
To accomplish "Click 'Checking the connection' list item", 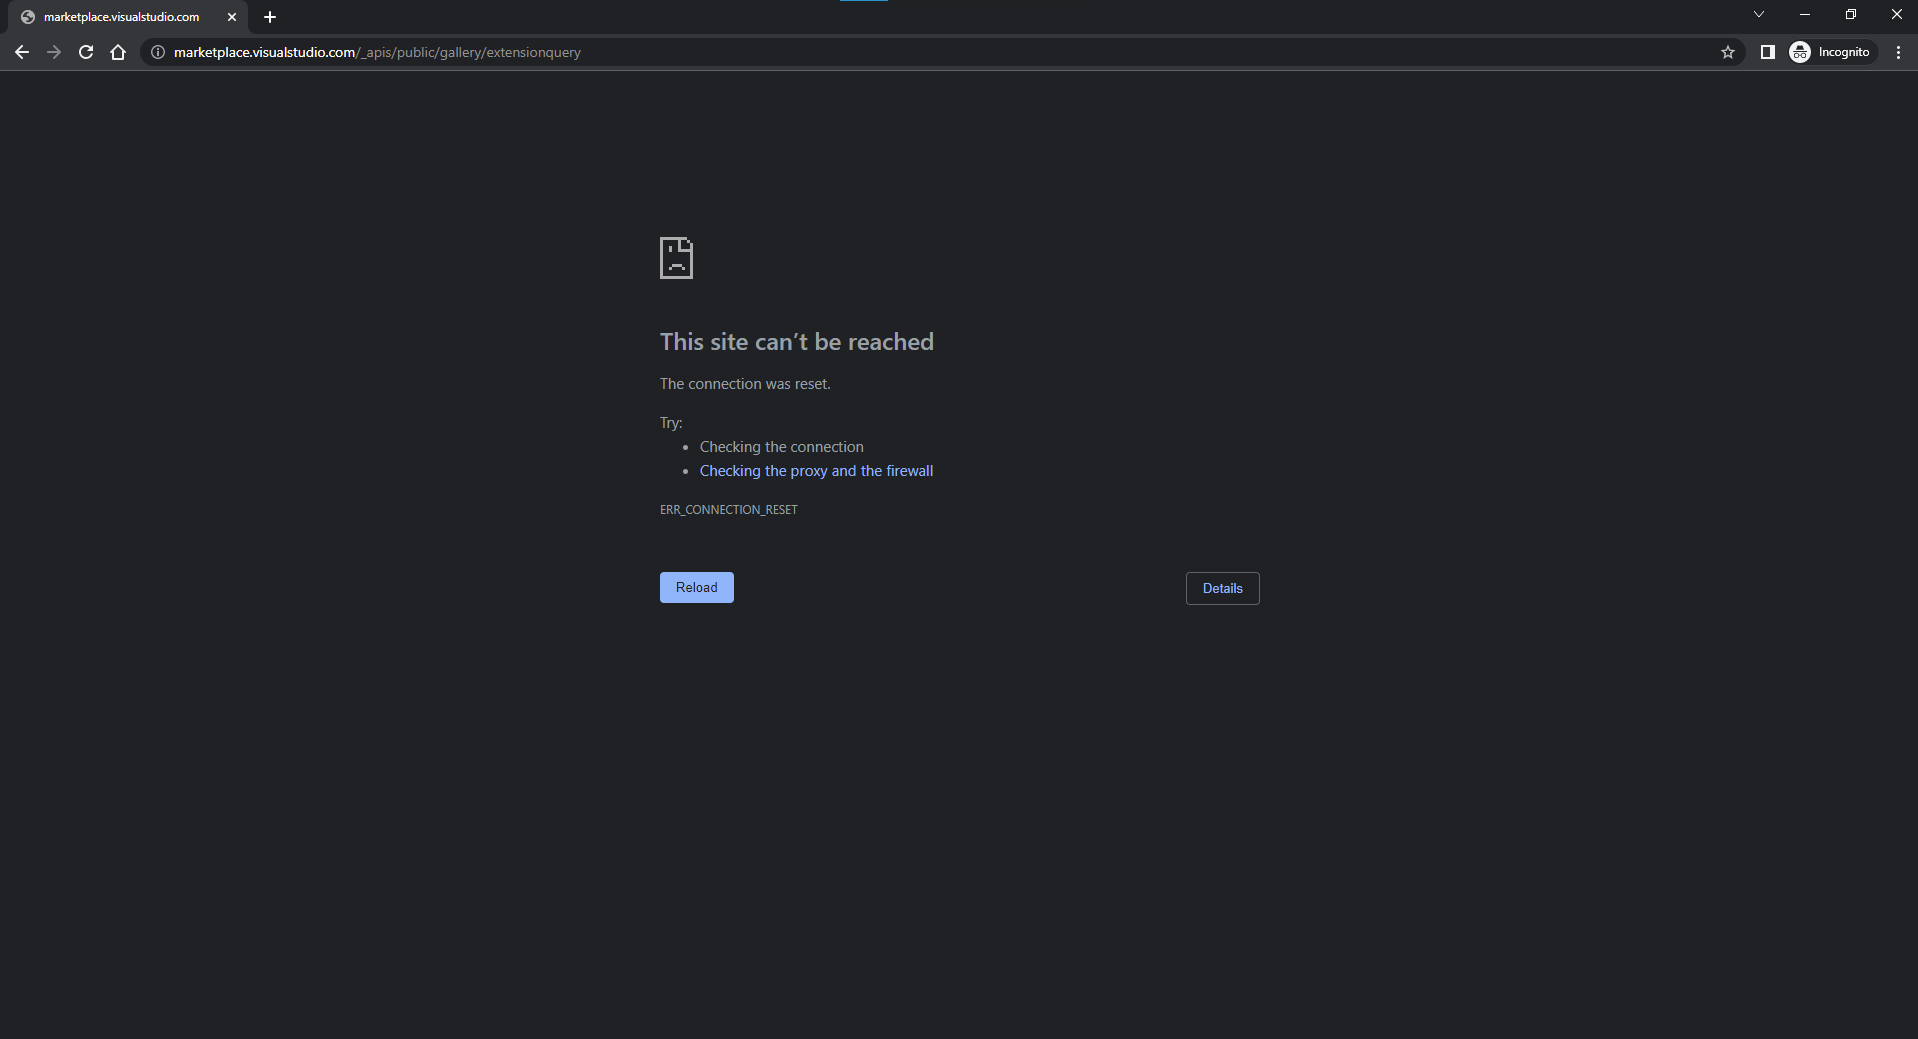I will click(782, 447).
